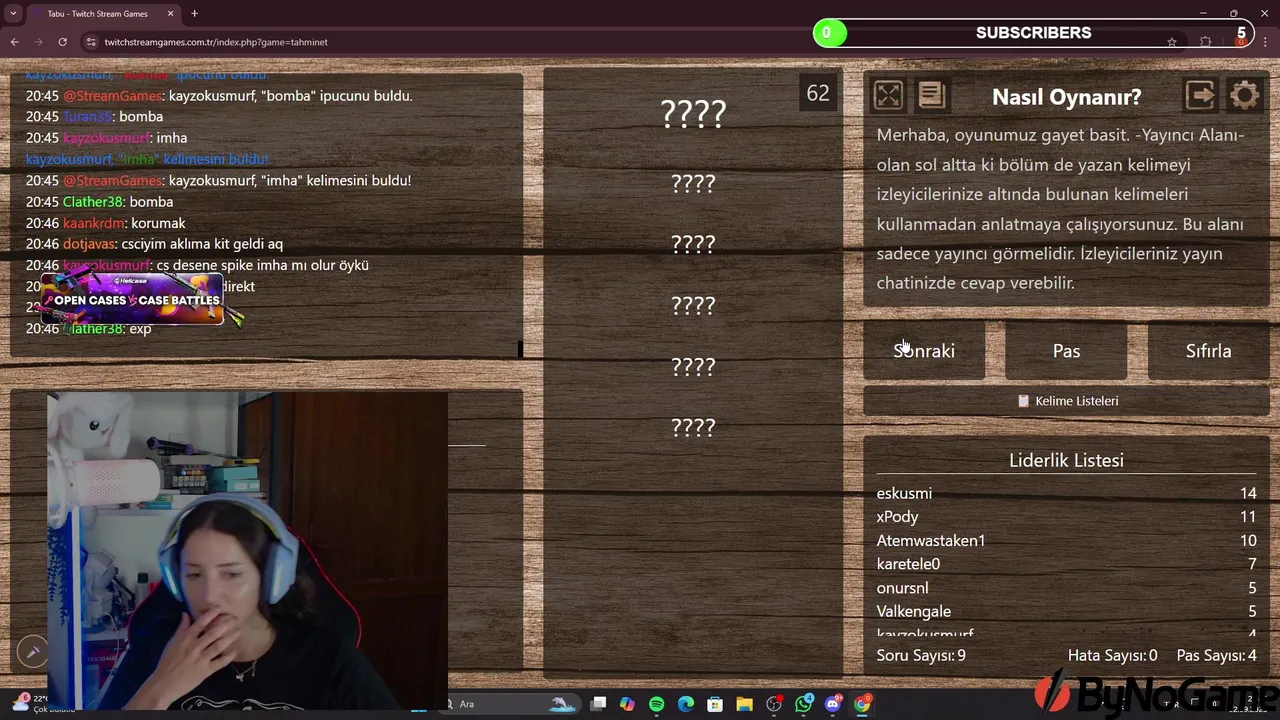1280x720 pixels.
Task: Open Microsoft Store from the taskbar
Action: [x=715, y=704]
